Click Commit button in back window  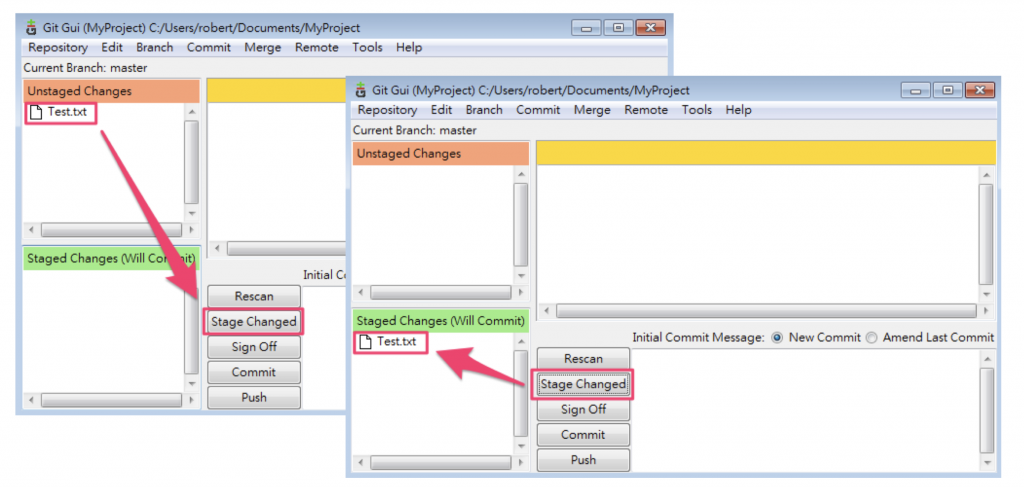pos(254,372)
